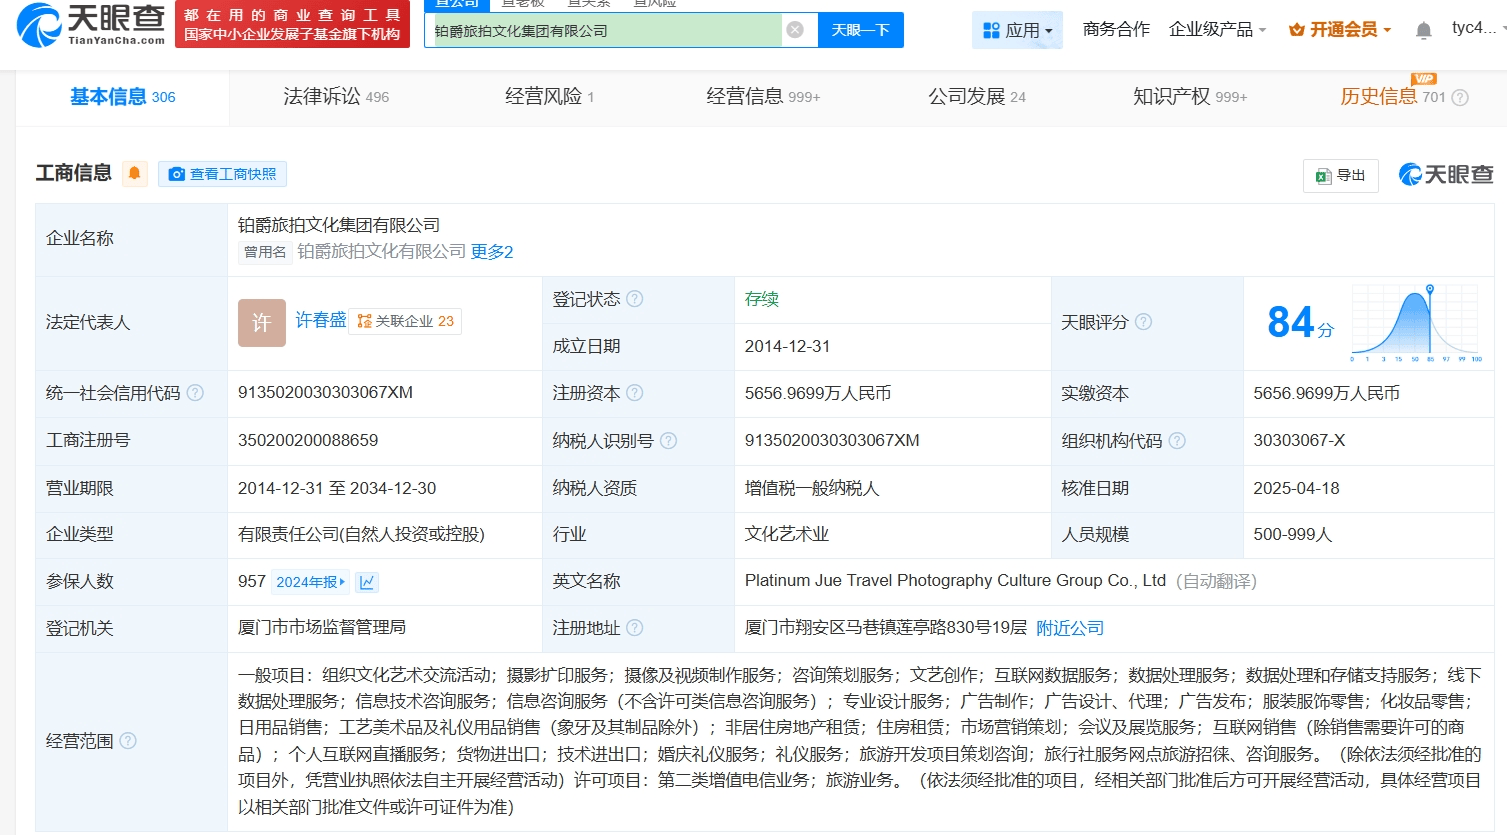Screen dimensions: 1507x835
Task: Open the 附近公司 nearby companies link
Action: coord(1070,628)
